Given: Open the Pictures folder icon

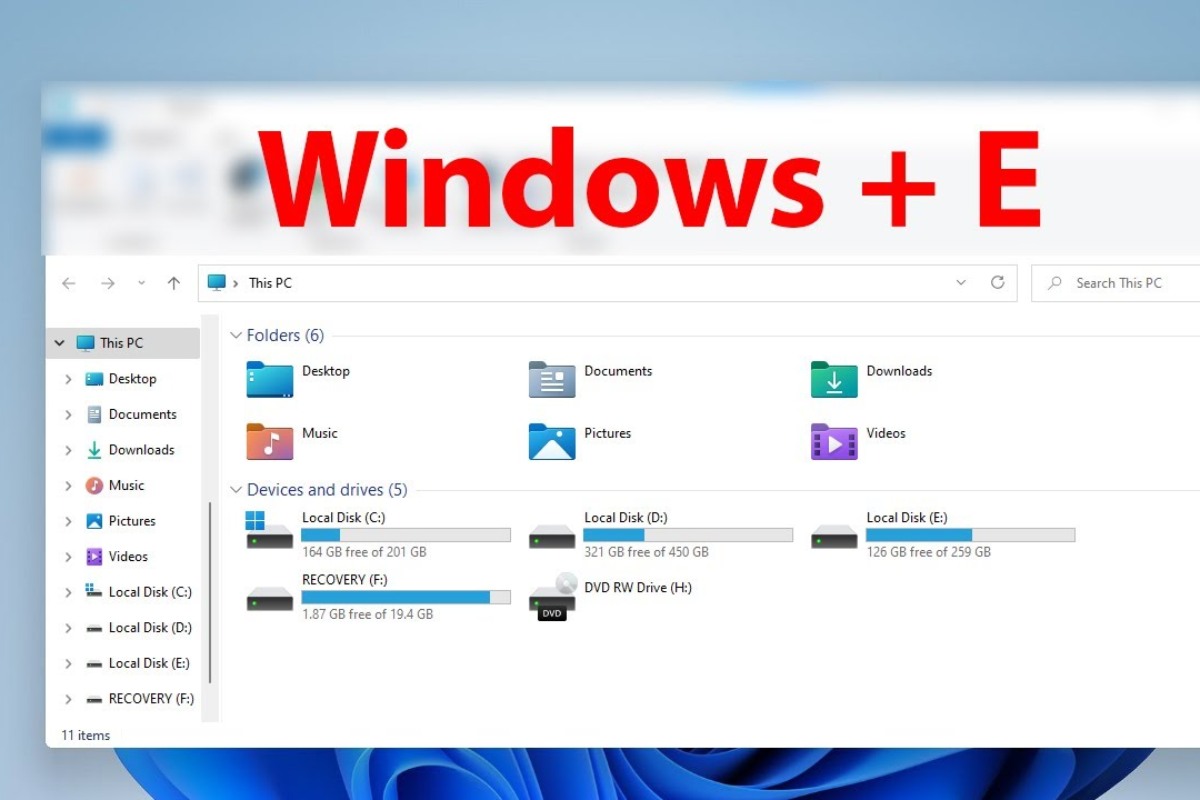Looking at the screenshot, I should pyautogui.click(x=552, y=442).
